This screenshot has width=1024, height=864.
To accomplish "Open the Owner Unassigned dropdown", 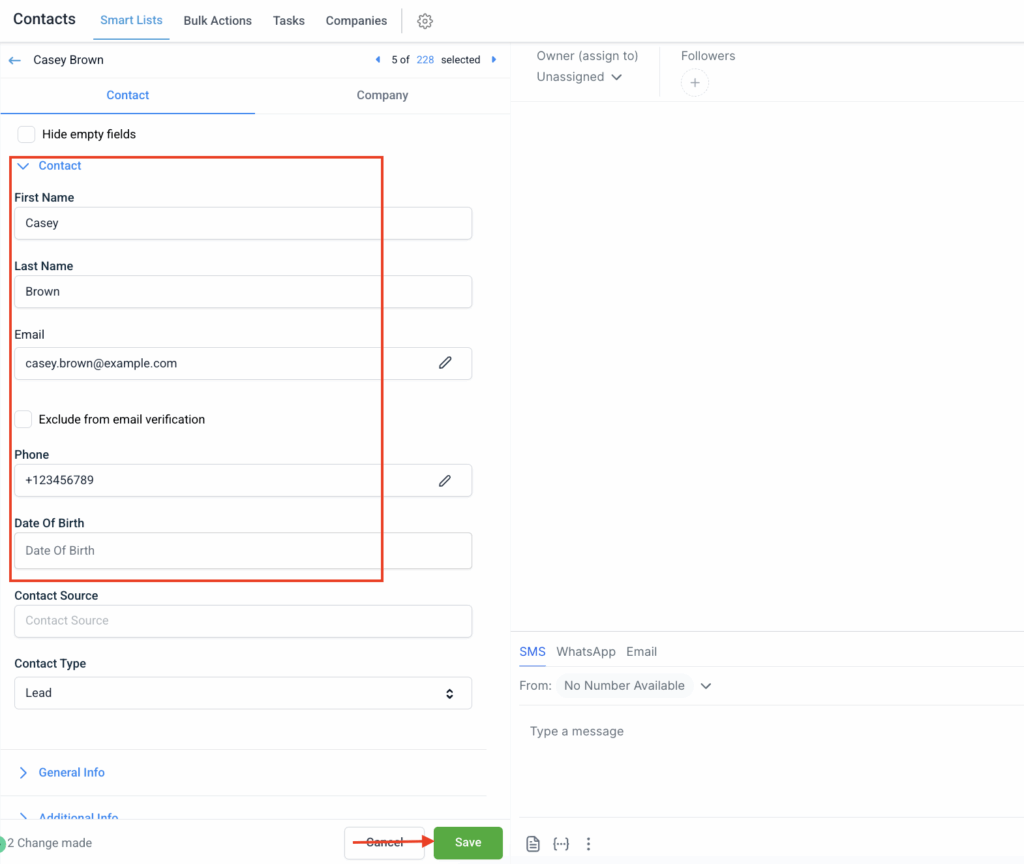I will 579,77.
